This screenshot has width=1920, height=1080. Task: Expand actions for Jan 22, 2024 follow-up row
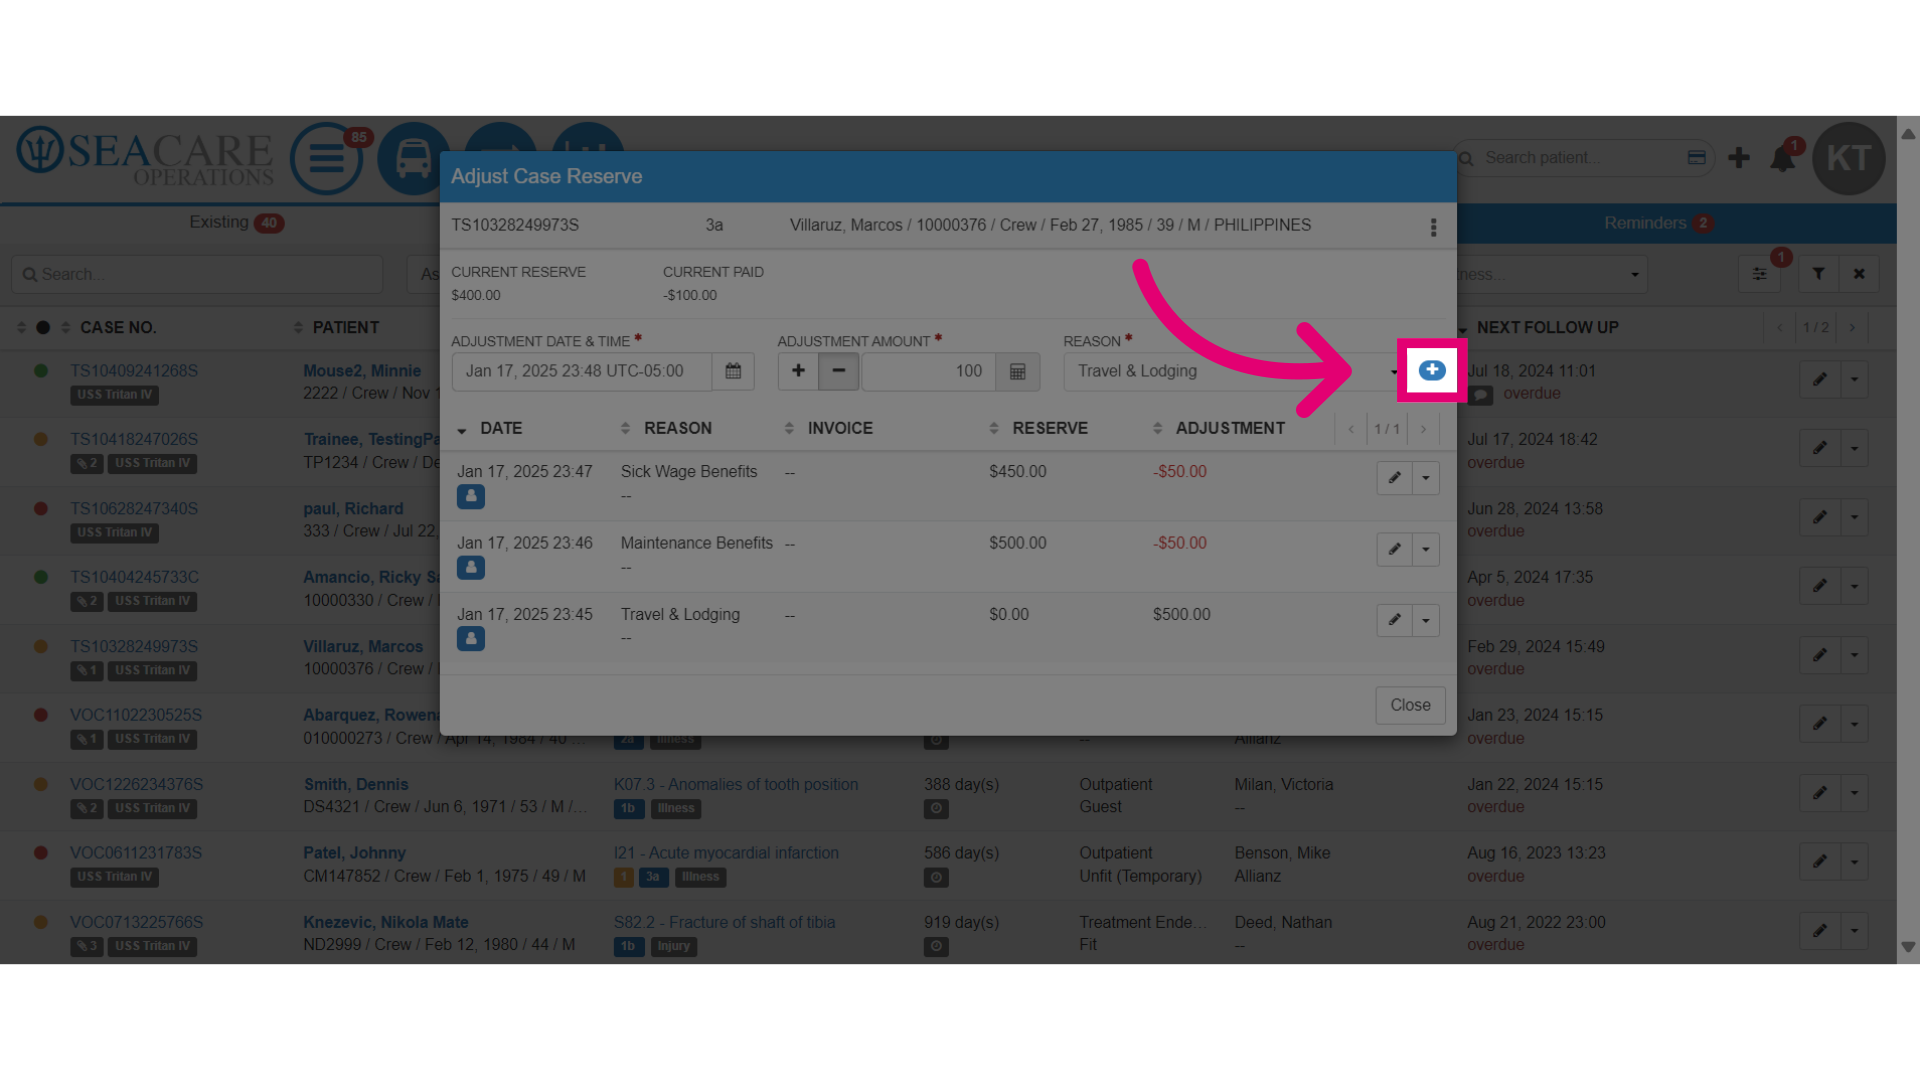pyautogui.click(x=1855, y=793)
